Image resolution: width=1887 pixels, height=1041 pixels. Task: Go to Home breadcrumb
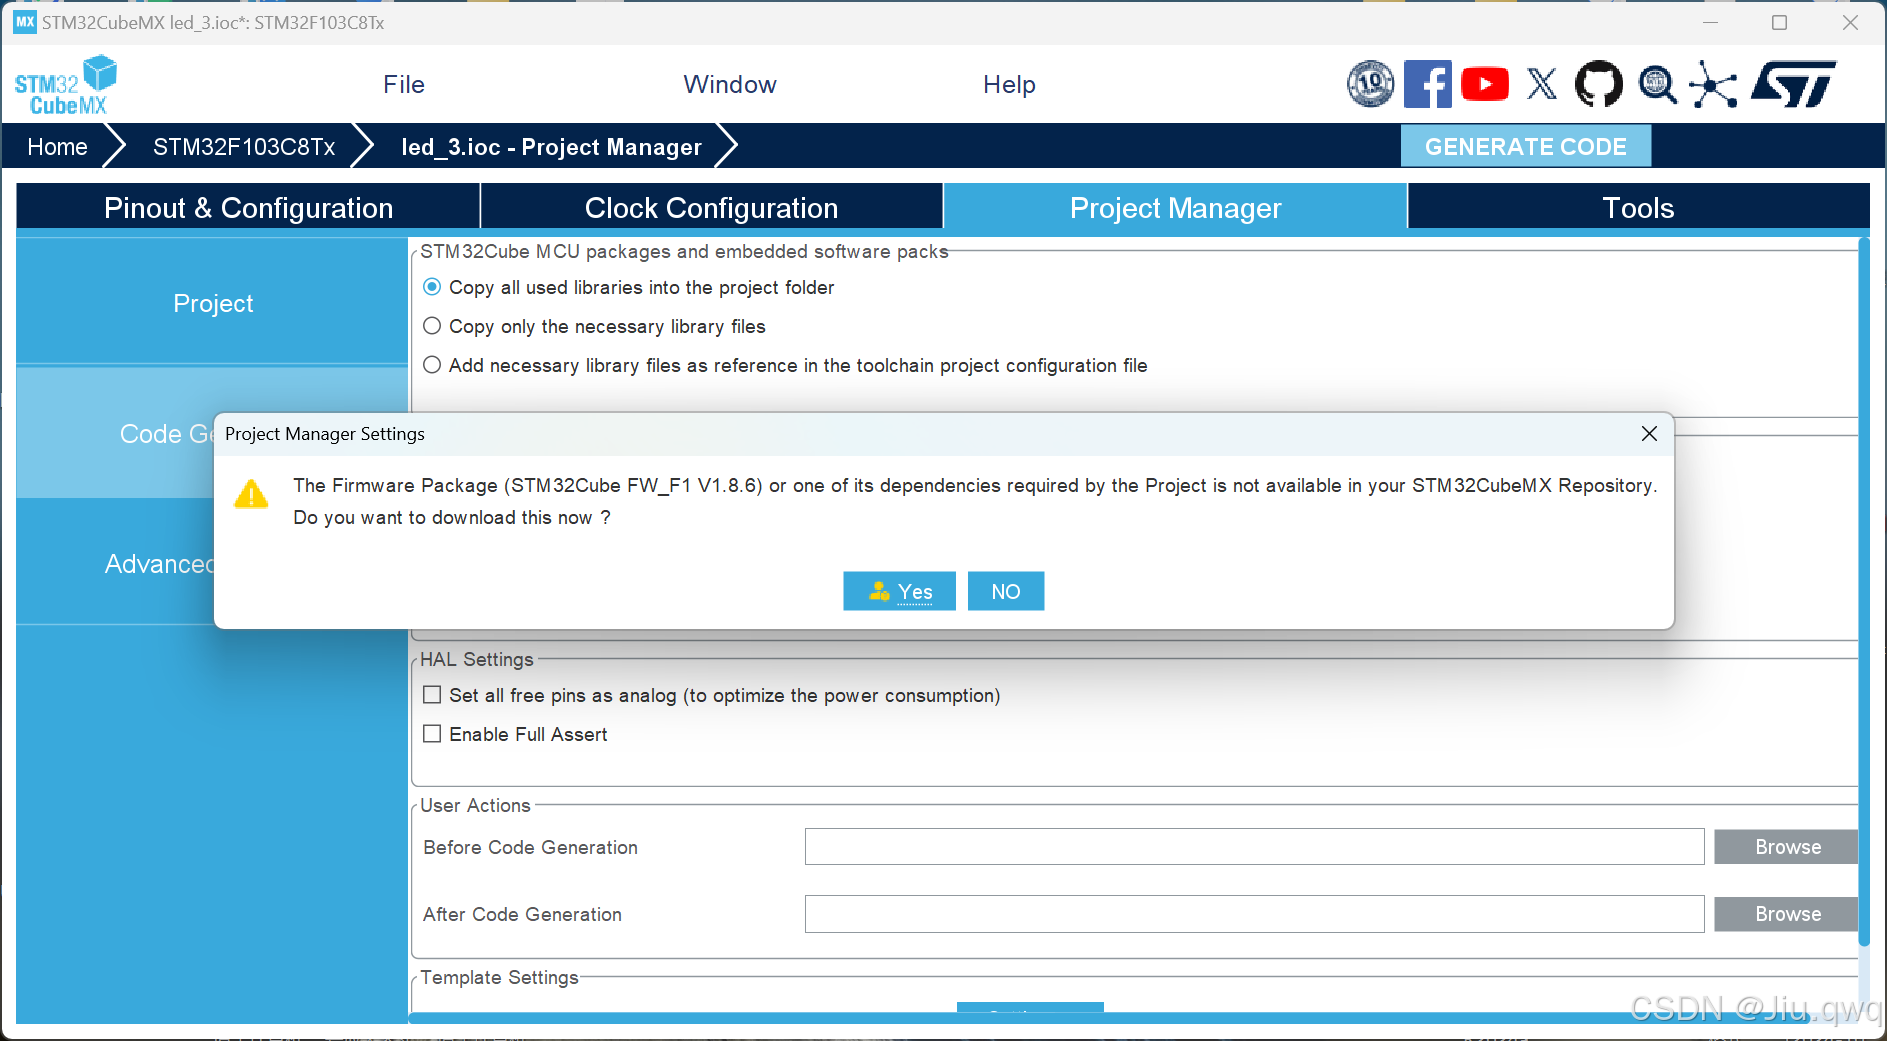coord(57,146)
